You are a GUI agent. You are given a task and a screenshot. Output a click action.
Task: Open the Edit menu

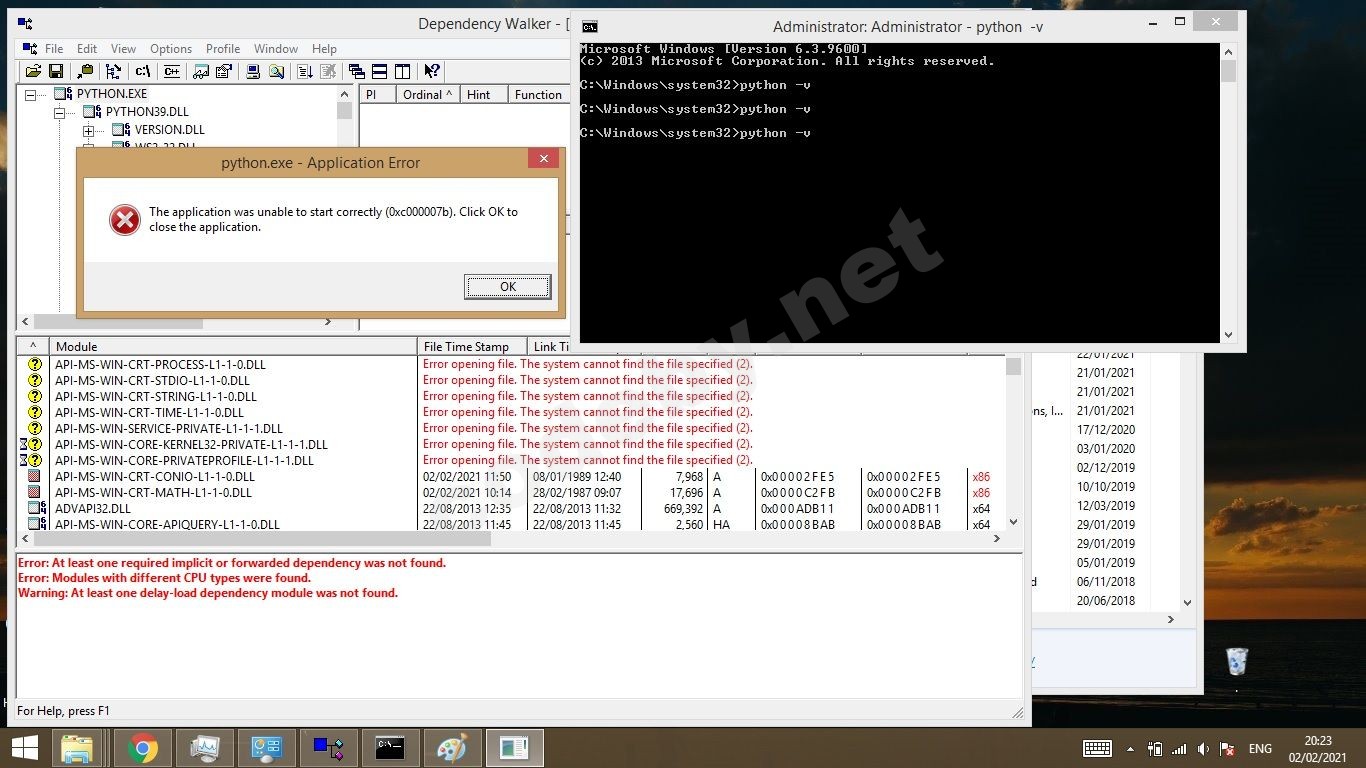coord(87,48)
